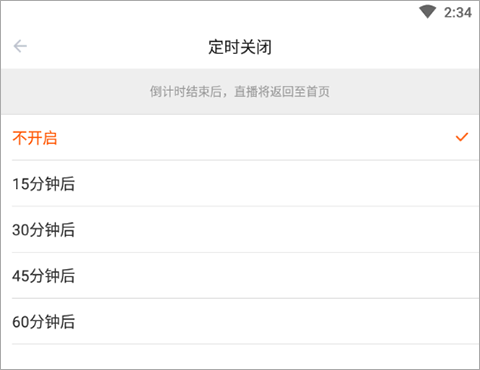Screen dimensions: 480x370
Task: Select 30分钟后 timer option
Action: [x=240, y=230]
